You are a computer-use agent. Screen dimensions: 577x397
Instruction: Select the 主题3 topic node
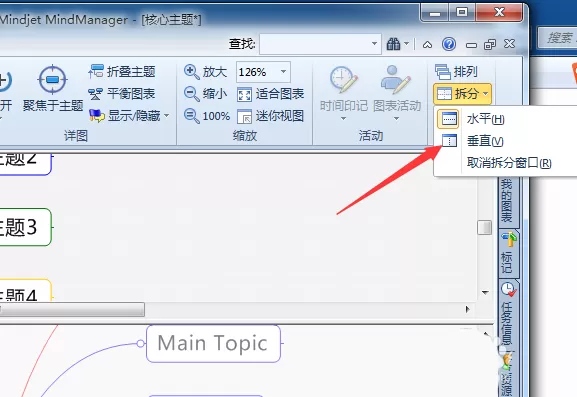[x=25, y=227]
